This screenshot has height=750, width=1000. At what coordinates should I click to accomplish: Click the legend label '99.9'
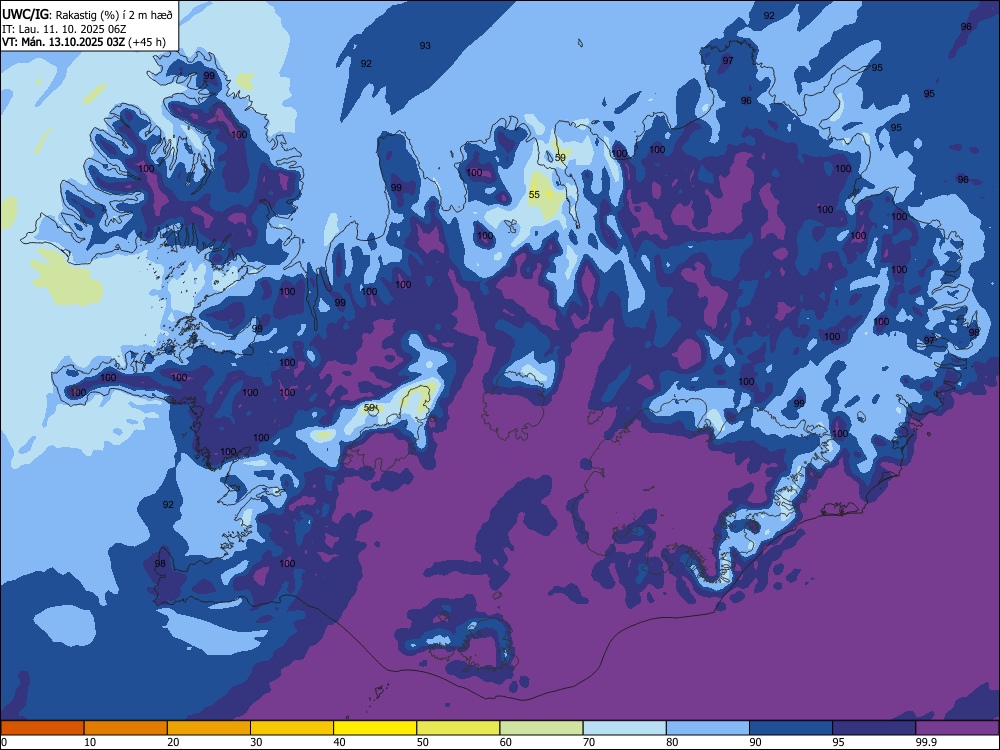click(926, 742)
